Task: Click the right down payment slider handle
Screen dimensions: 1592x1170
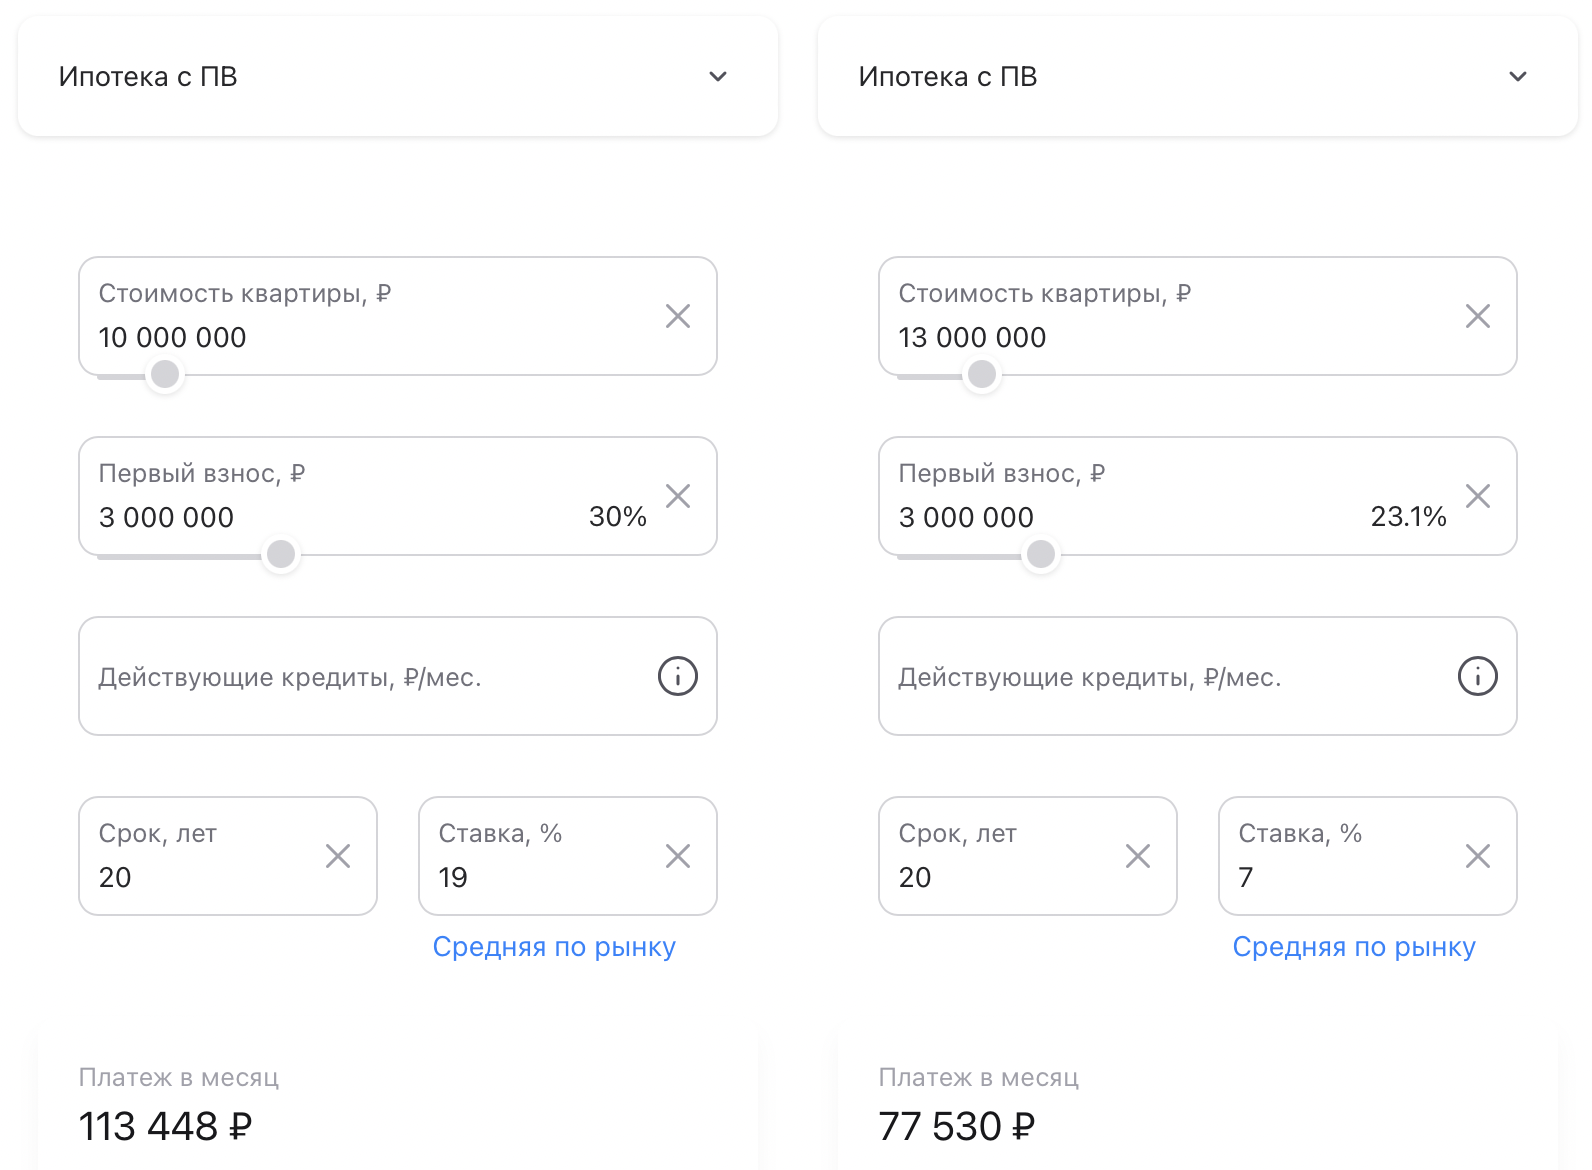Action: coord(1041,554)
